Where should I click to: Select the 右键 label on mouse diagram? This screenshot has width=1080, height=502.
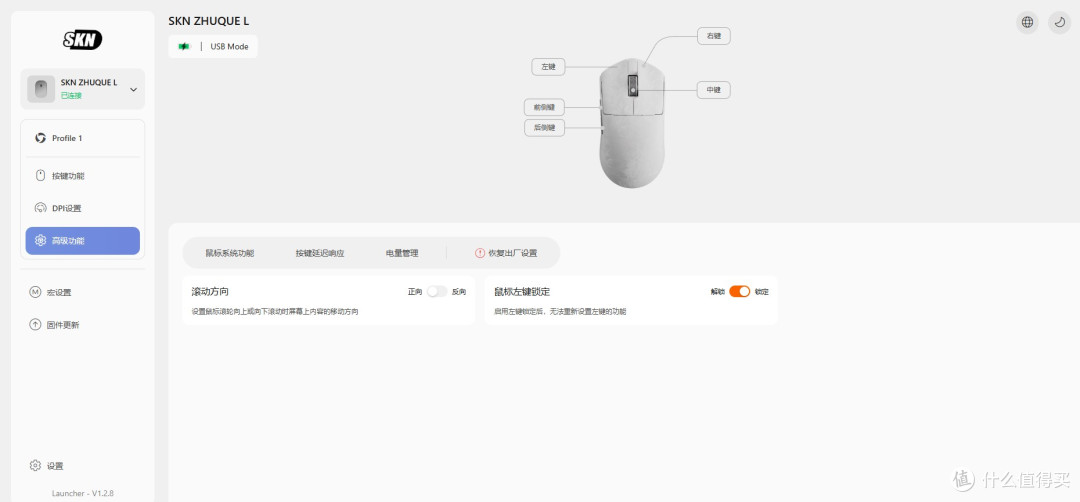(714, 36)
